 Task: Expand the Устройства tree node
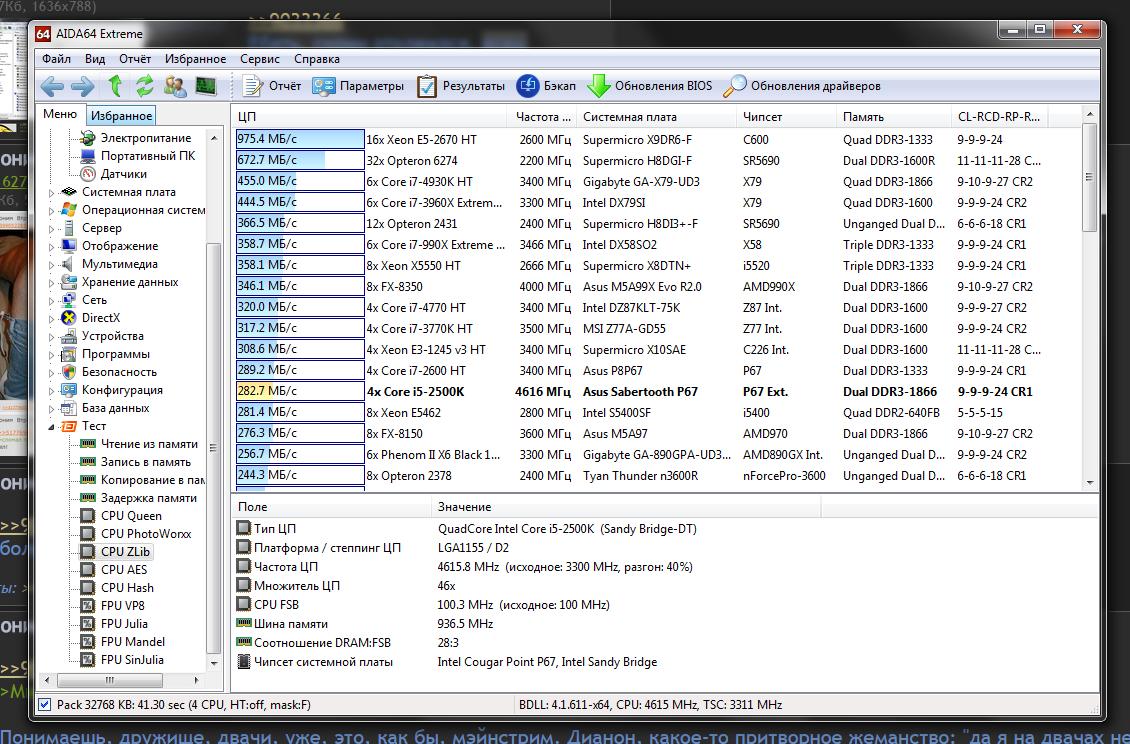51,337
